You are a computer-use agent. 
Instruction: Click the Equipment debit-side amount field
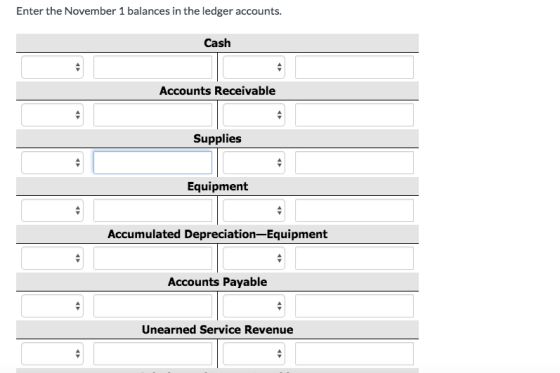point(152,210)
